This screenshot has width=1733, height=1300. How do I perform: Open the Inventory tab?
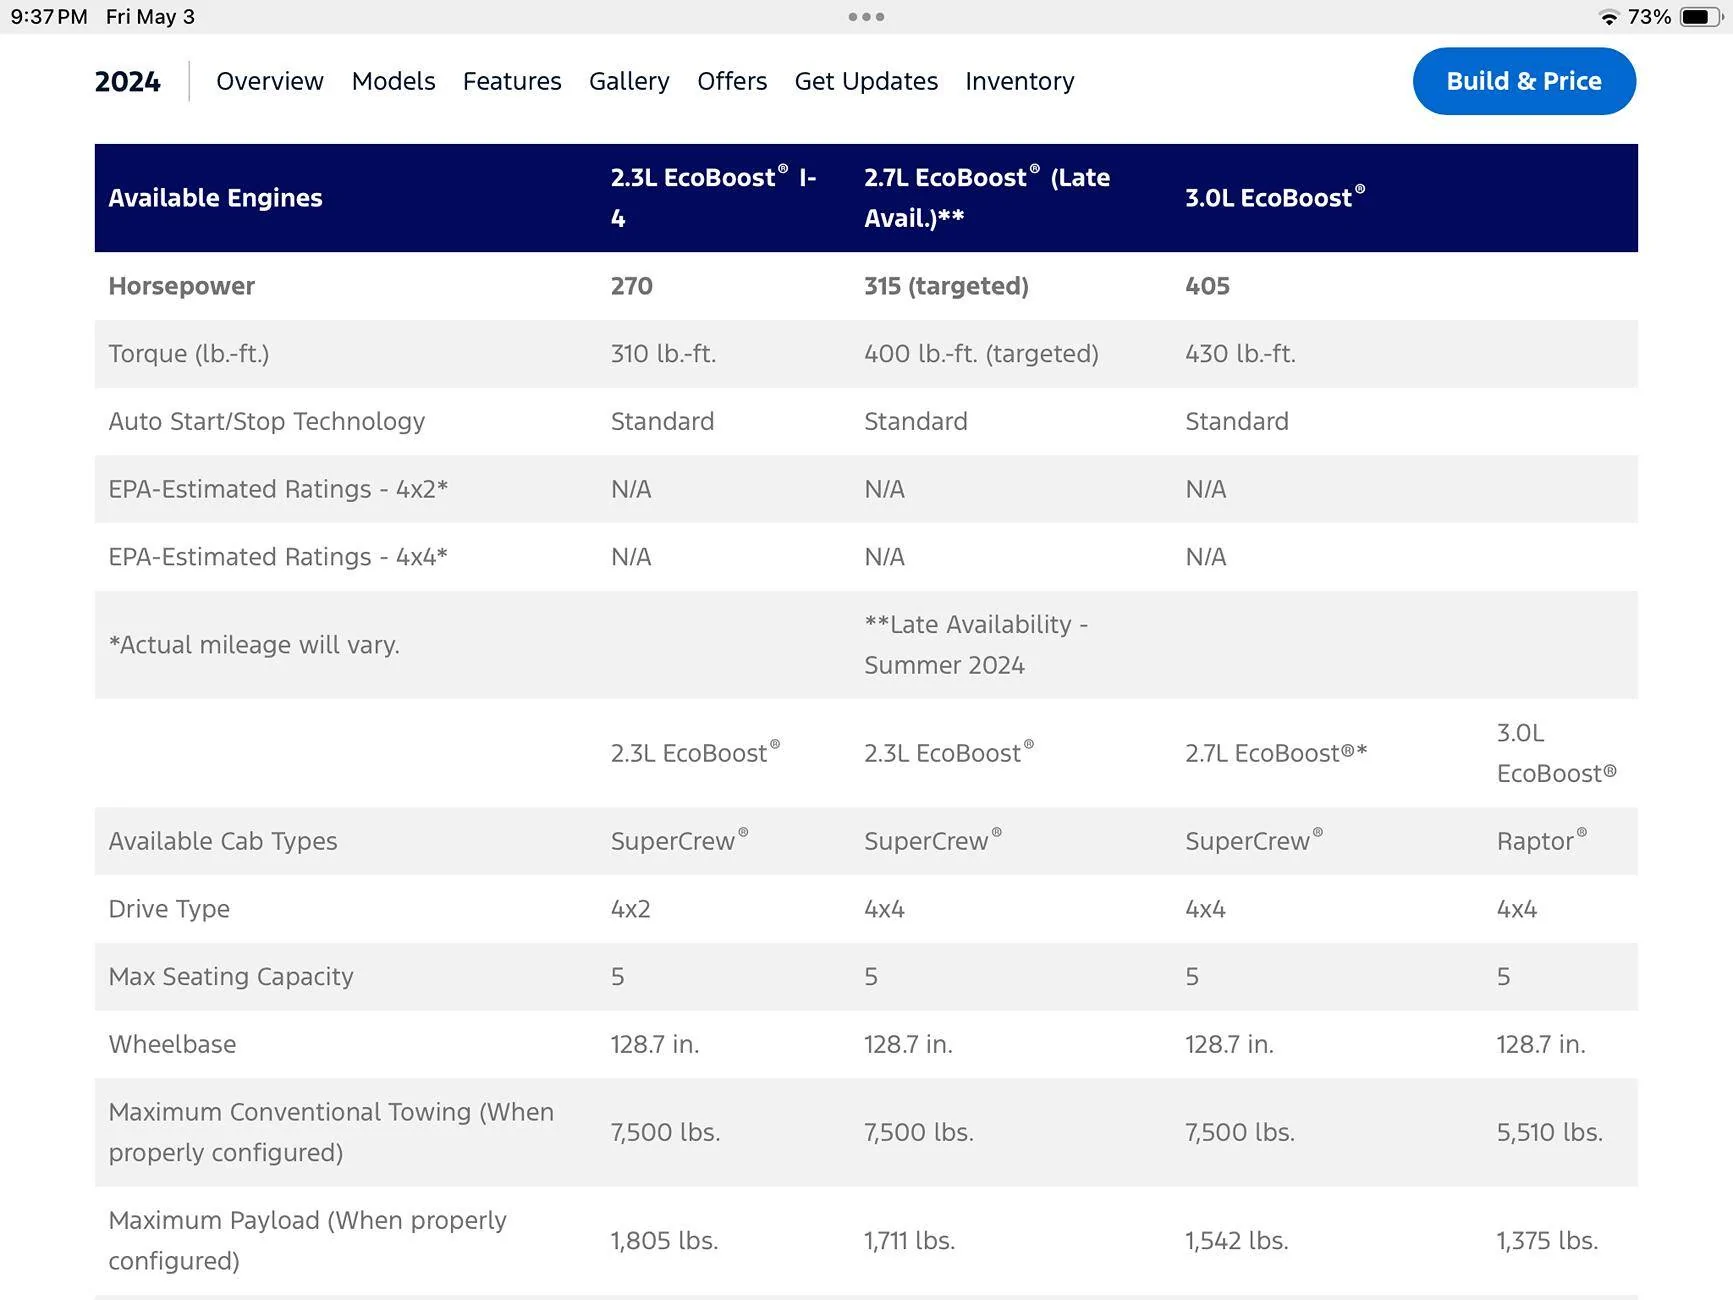point(1020,81)
